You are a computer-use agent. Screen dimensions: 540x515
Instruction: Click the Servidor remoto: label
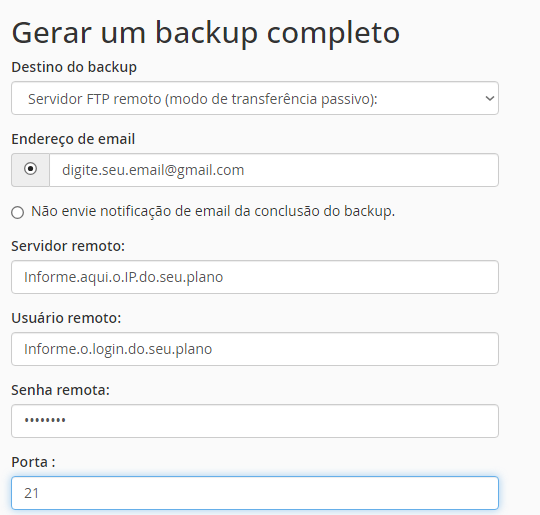(68, 246)
